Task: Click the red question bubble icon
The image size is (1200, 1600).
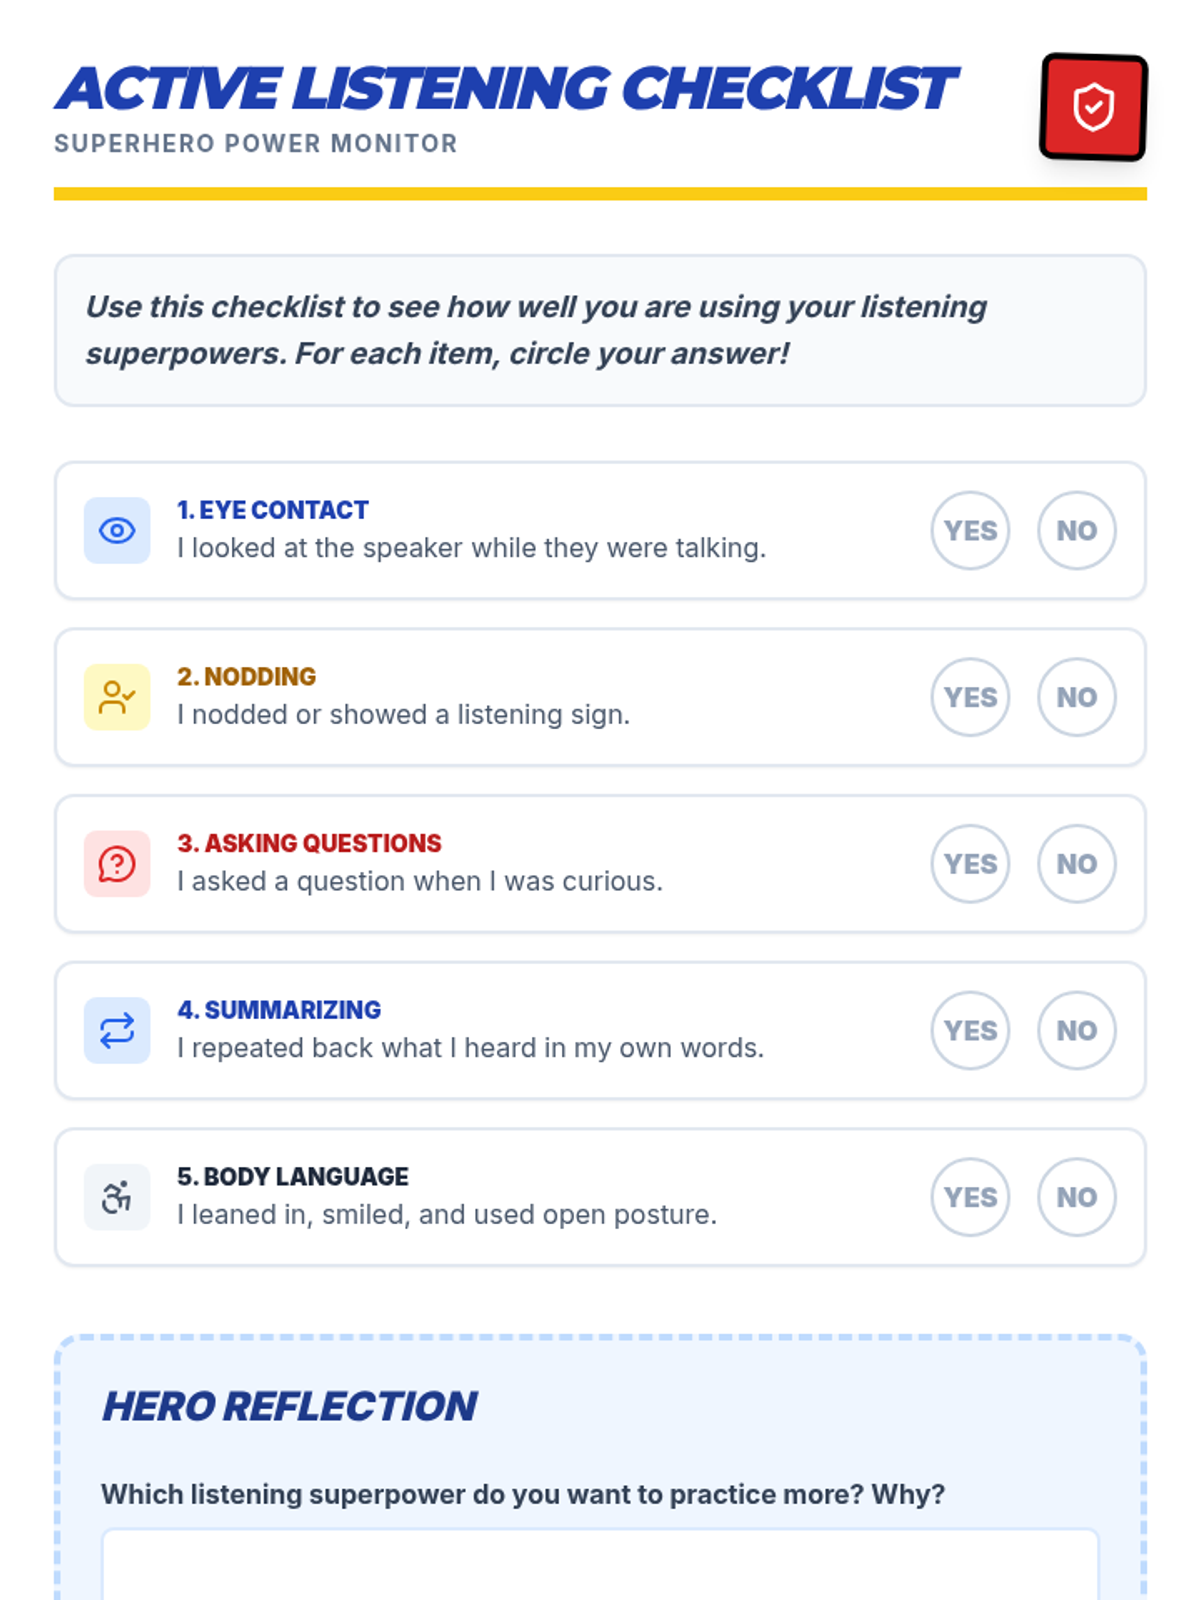Action: [117, 864]
